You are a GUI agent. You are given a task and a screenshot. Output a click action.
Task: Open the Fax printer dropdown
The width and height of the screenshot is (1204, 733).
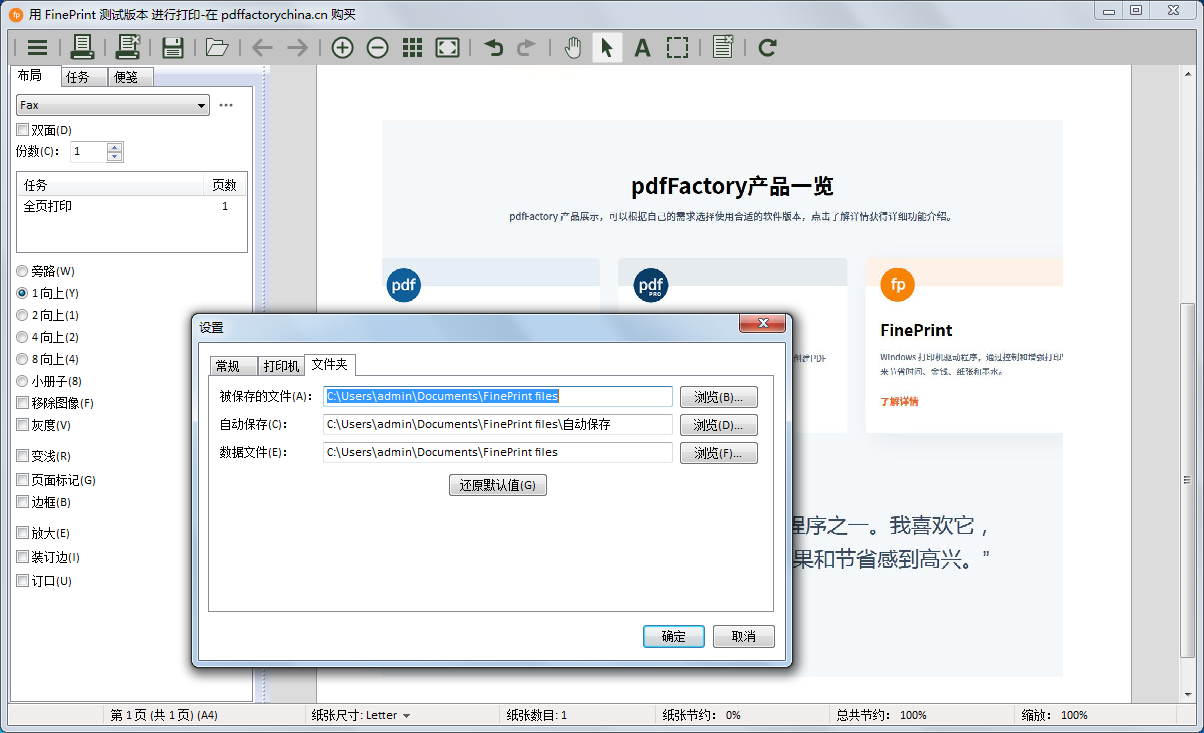[113, 105]
